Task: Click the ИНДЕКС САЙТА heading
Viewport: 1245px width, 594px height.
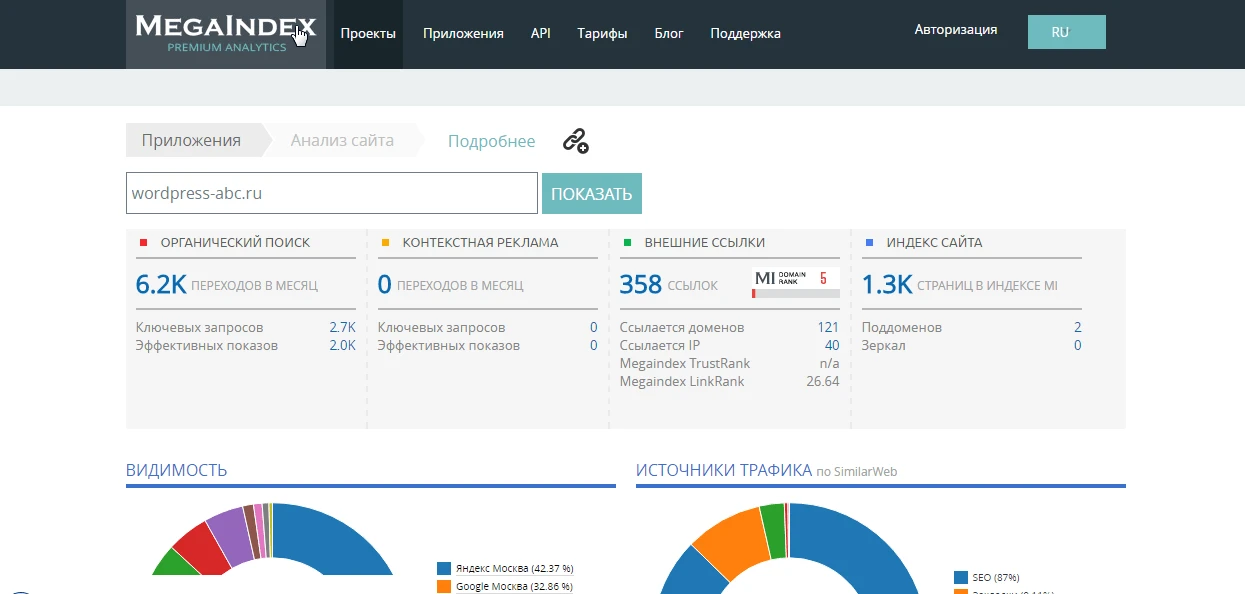Action: (x=934, y=242)
